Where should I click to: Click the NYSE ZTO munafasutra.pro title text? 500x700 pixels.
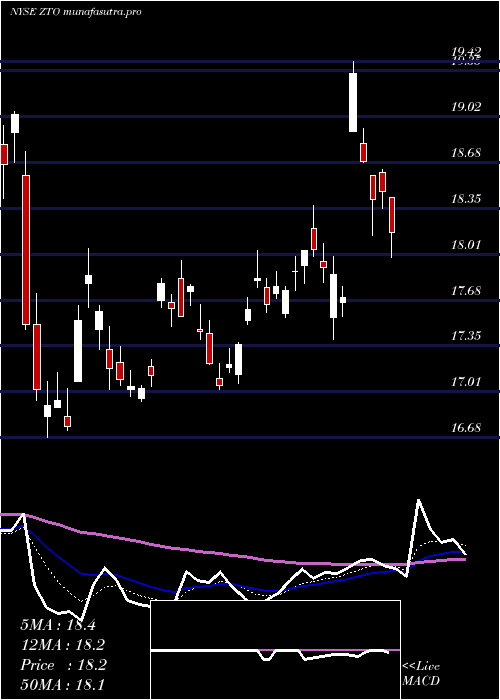tap(76, 12)
